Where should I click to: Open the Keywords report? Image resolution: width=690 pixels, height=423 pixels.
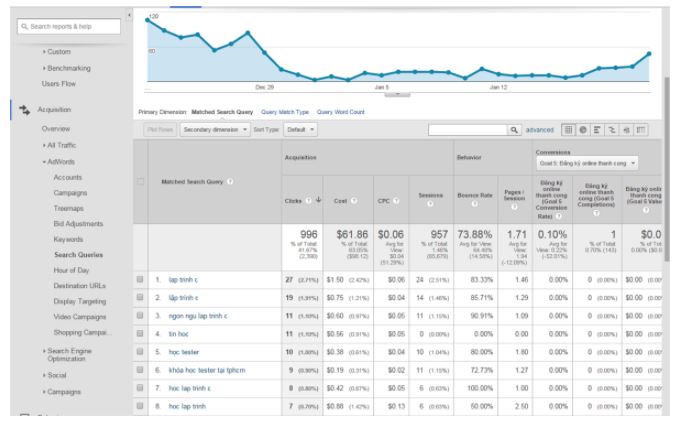(x=68, y=239)
